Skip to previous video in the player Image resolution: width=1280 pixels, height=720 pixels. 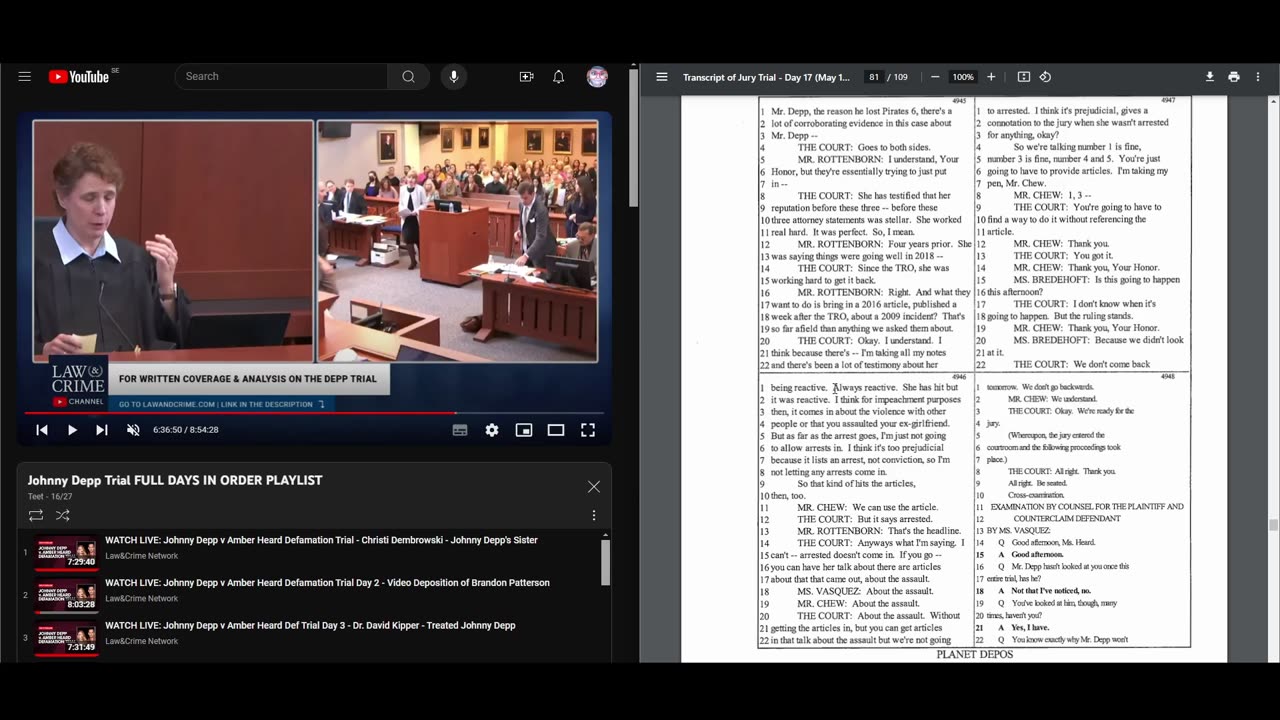42,430
